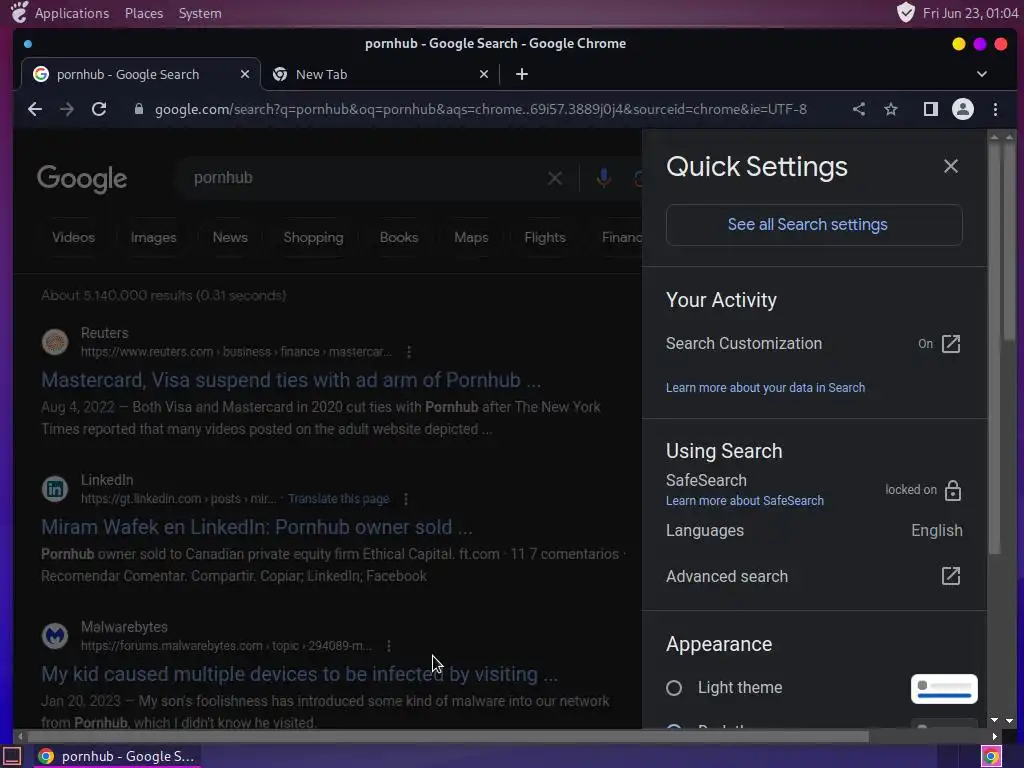Switch to the Flights search tab
Viewport: 1024px width, 768px height.
pos(545,238)
